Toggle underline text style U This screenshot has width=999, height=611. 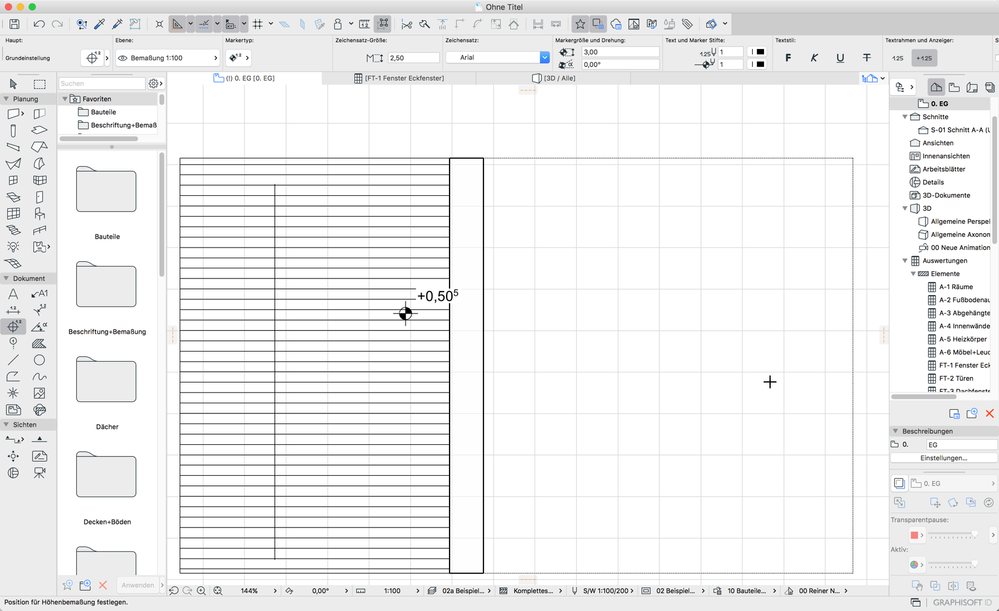(x=840, y=58)
